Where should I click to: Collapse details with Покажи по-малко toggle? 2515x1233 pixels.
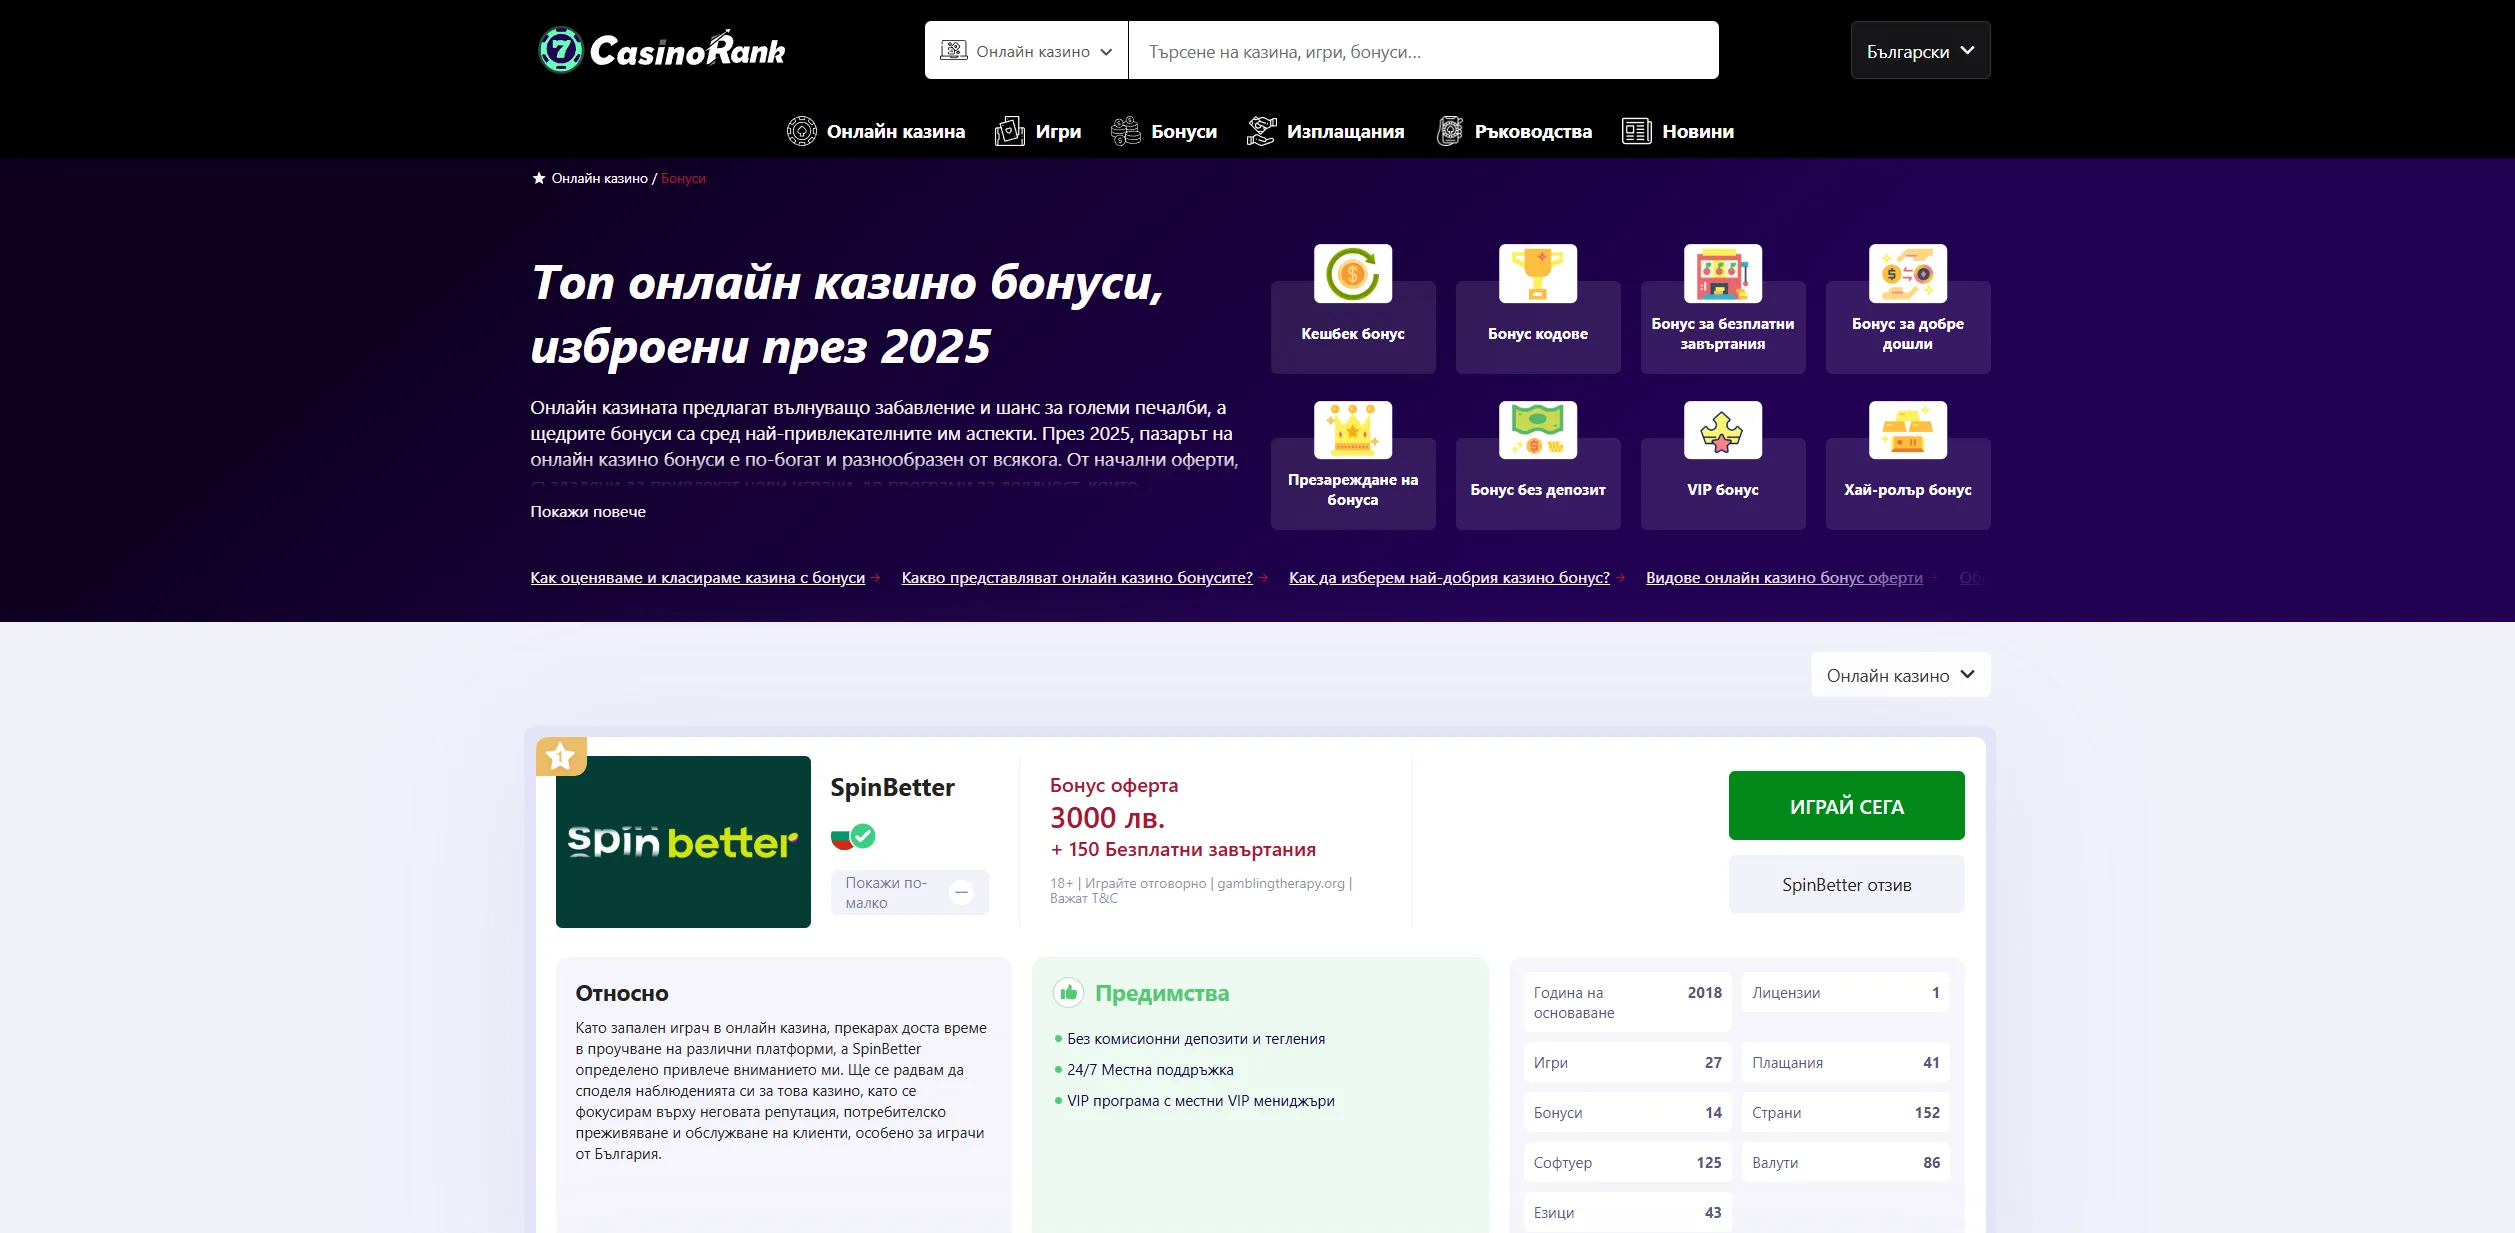[x=909, y=892]
